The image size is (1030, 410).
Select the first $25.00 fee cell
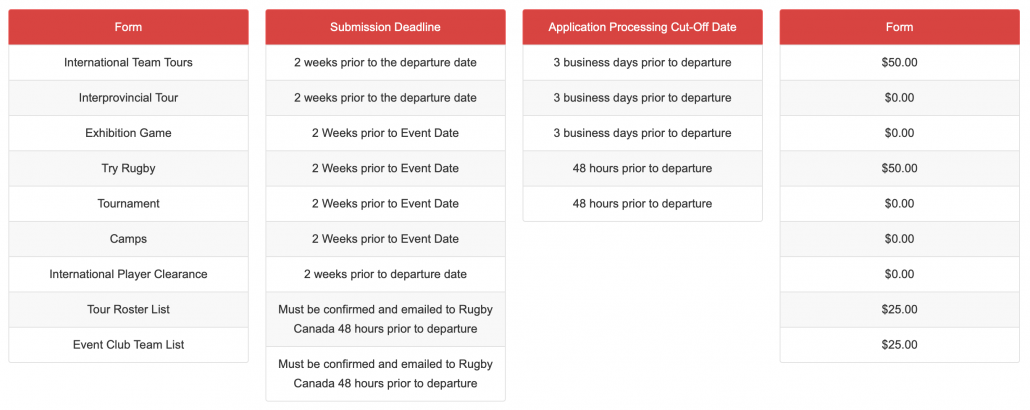(x=899, y=309)
